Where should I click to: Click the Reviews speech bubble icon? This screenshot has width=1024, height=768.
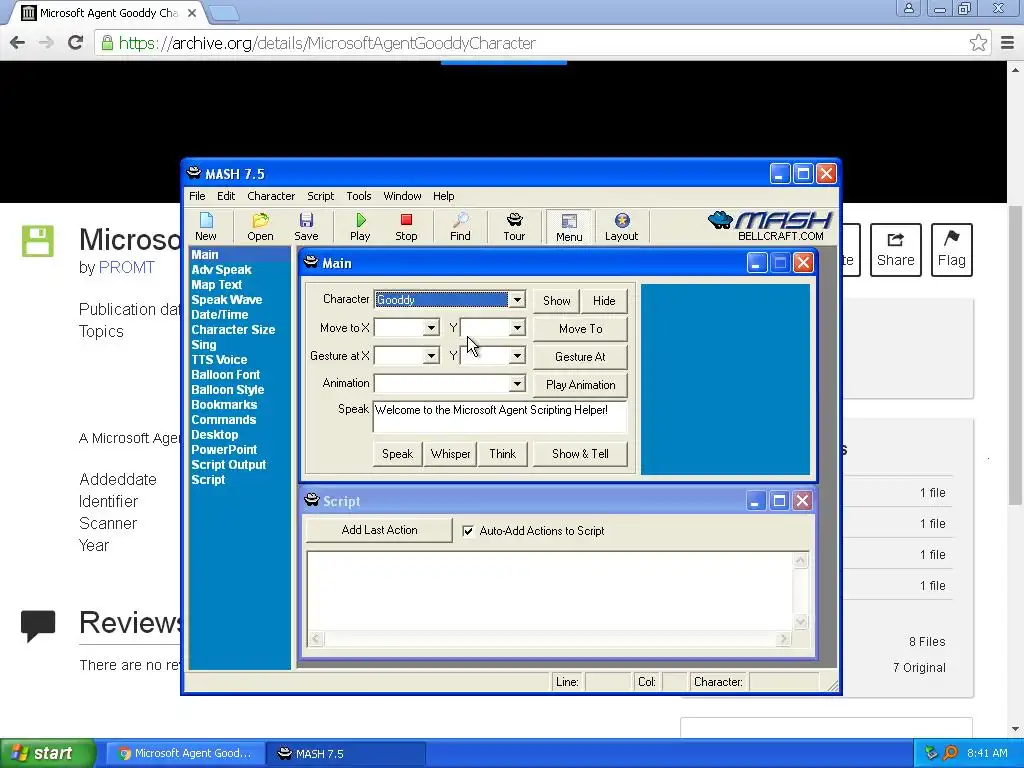tap(38, 626)
